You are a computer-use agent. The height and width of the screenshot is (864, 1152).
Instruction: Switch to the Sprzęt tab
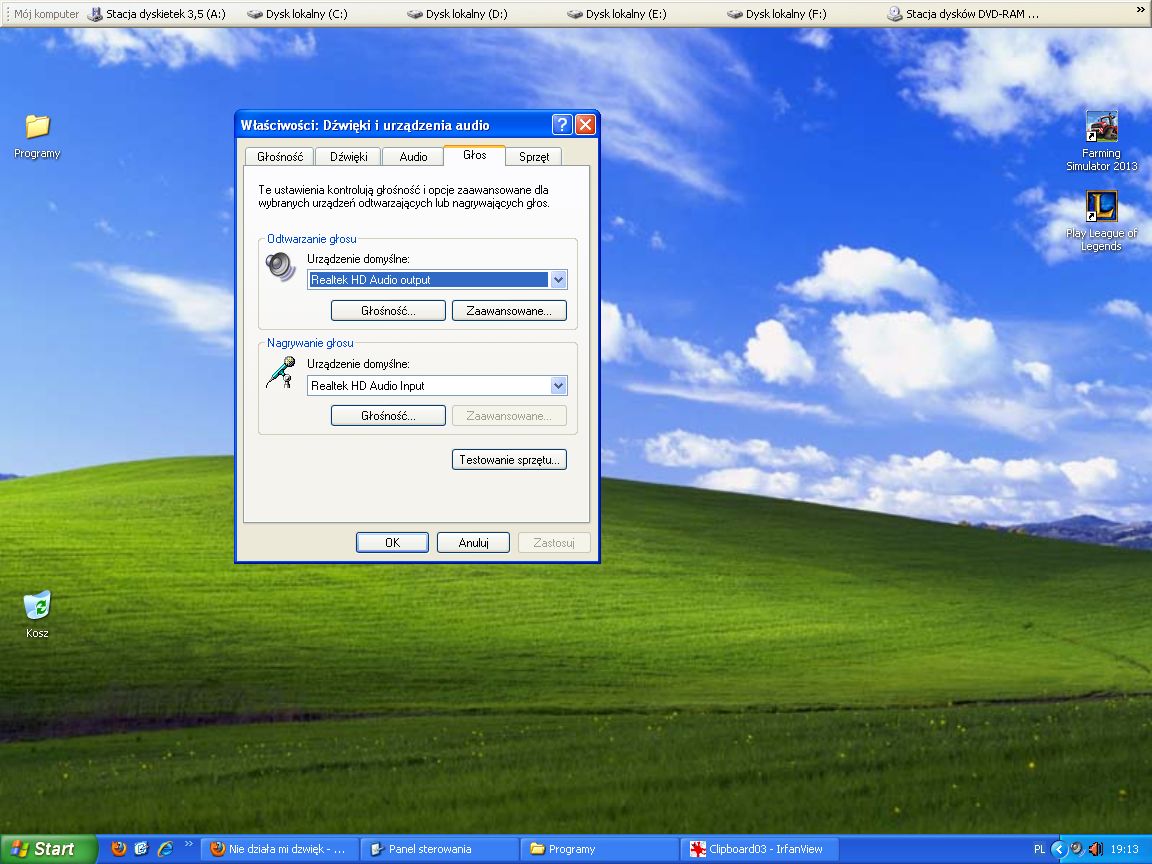point(534,156)
